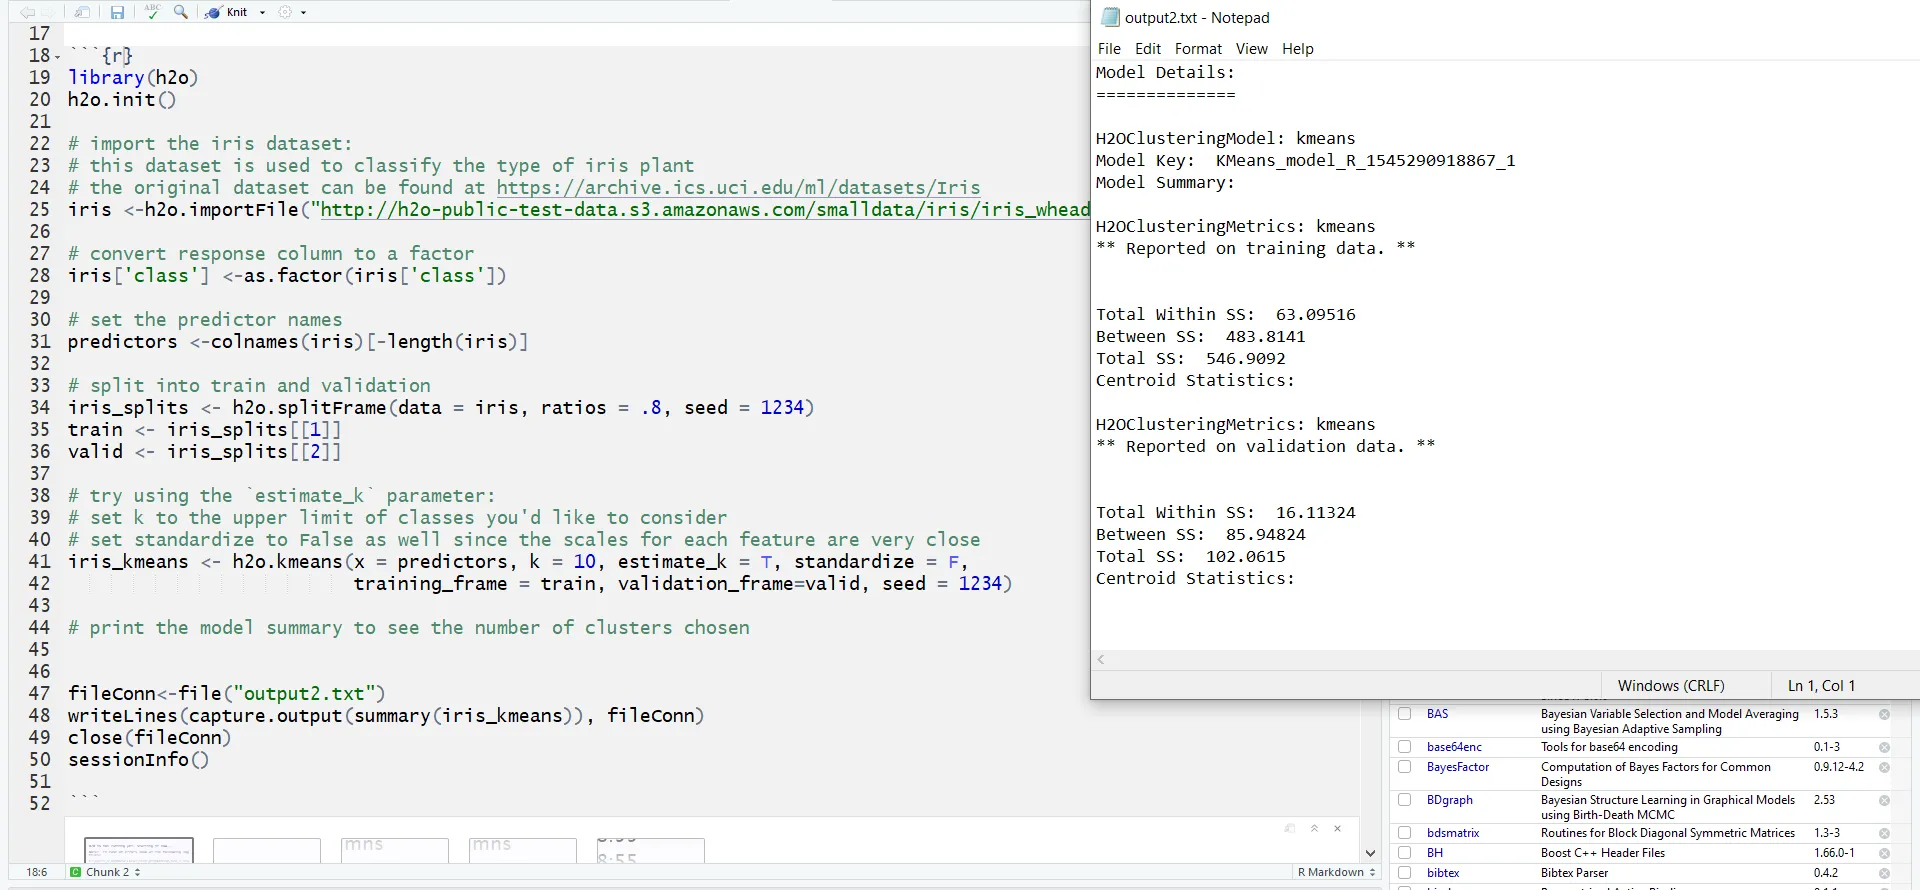Check the bdsmatrix package checkbox
This screenshot has width=1920, height=890.
[1405, 833]
